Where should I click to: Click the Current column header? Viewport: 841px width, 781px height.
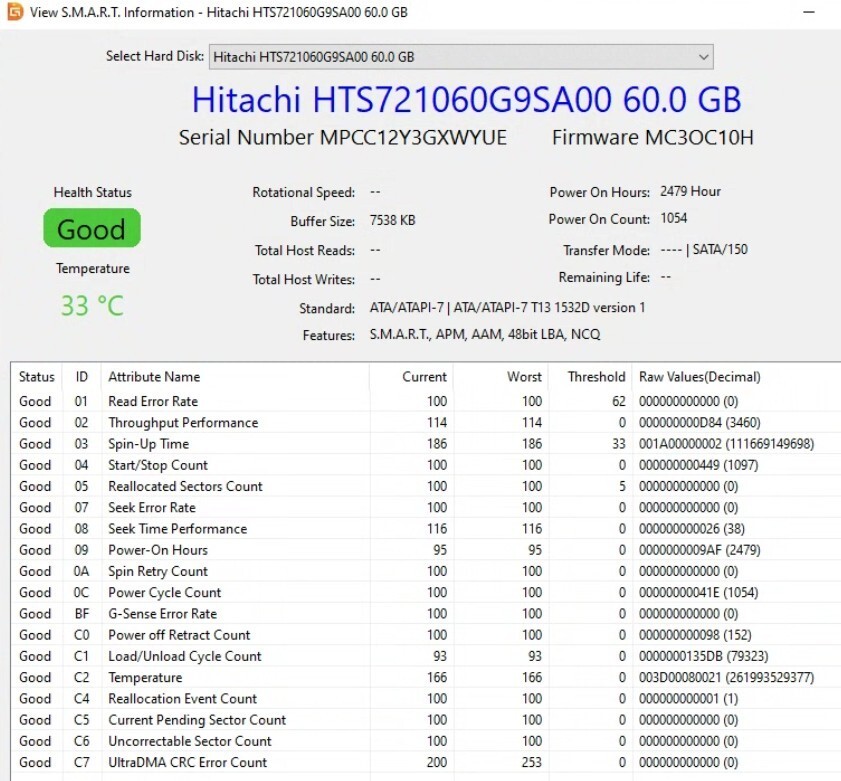(411, 377)
